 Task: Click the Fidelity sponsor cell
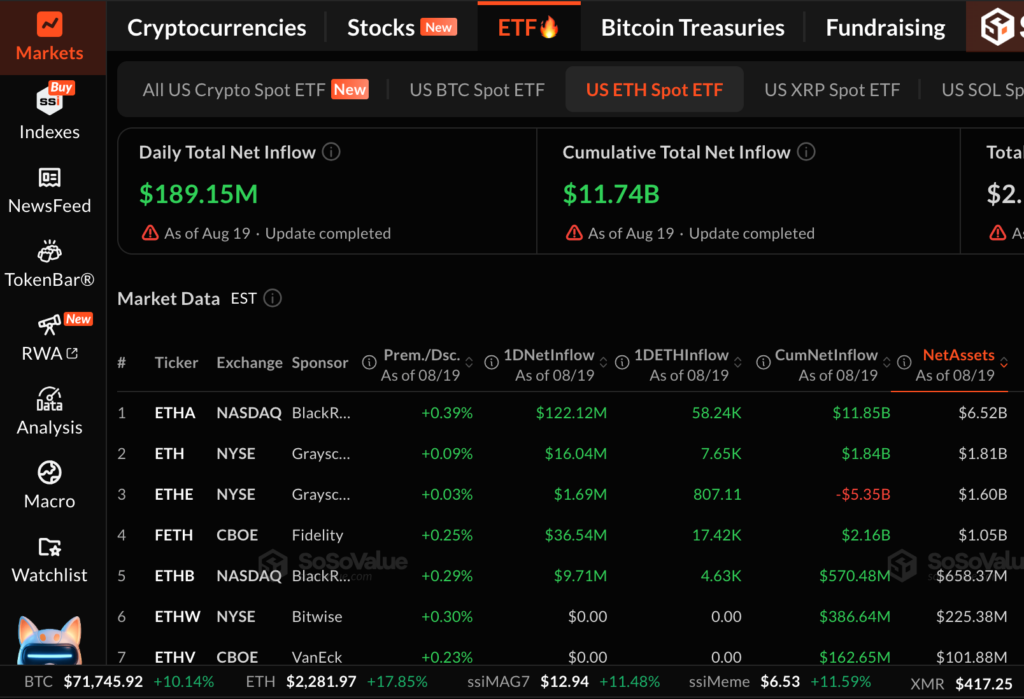[x=317, y=535]
